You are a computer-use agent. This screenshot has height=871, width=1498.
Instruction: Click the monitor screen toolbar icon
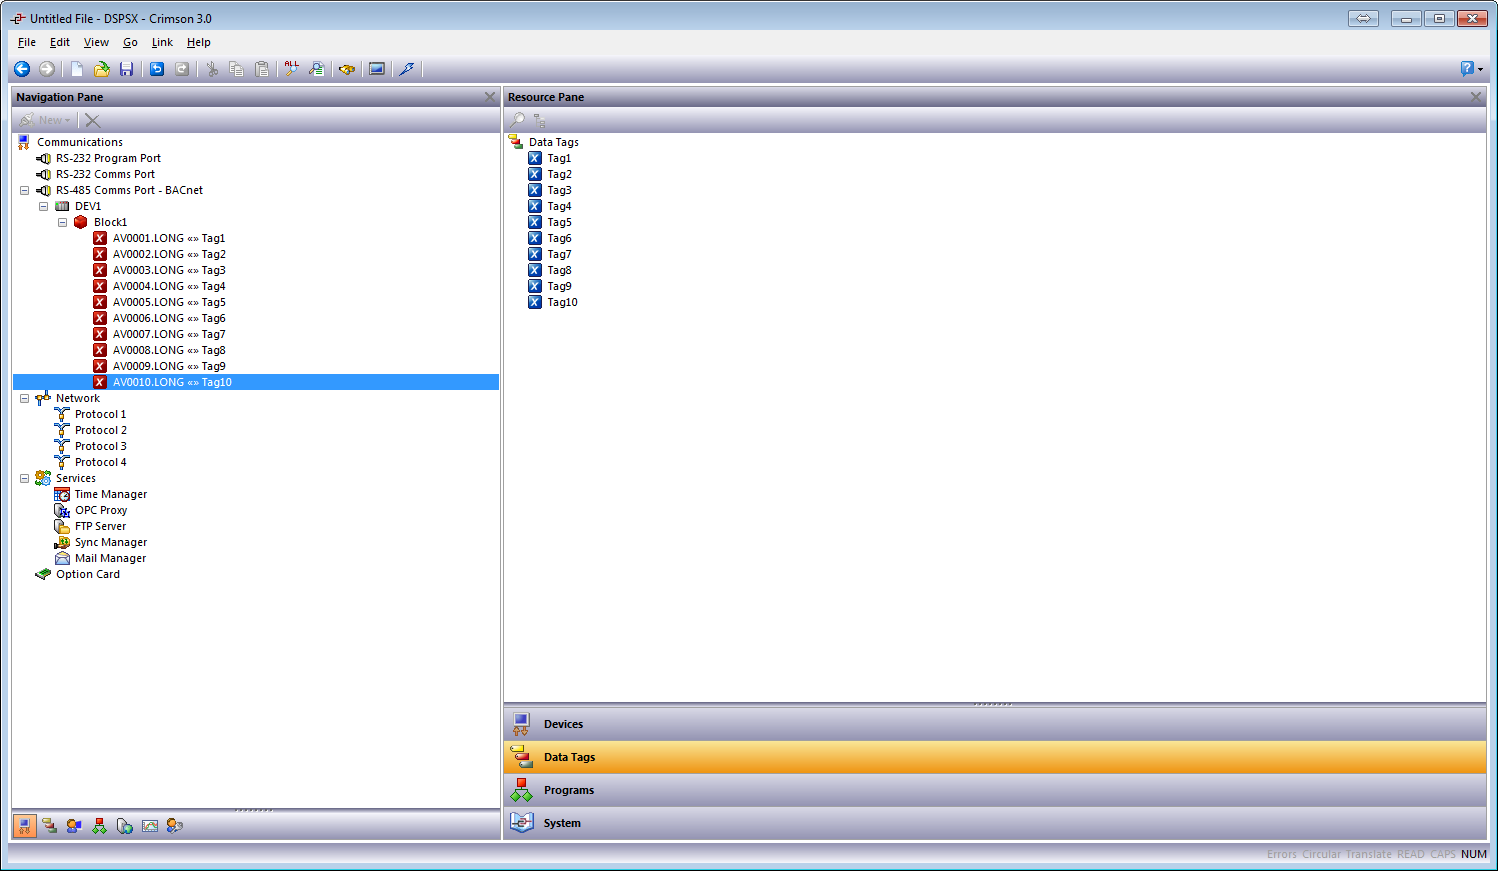[377, 69]
